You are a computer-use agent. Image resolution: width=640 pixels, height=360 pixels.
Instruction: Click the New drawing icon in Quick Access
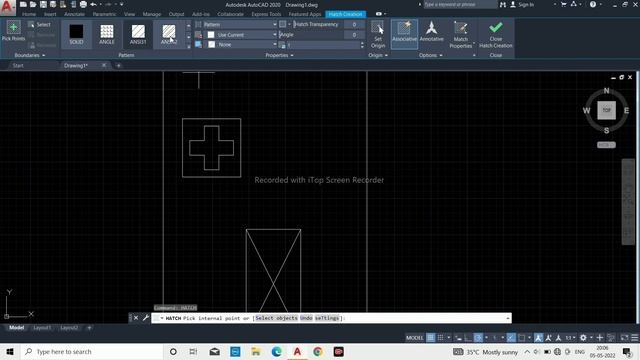pos(23,4)
